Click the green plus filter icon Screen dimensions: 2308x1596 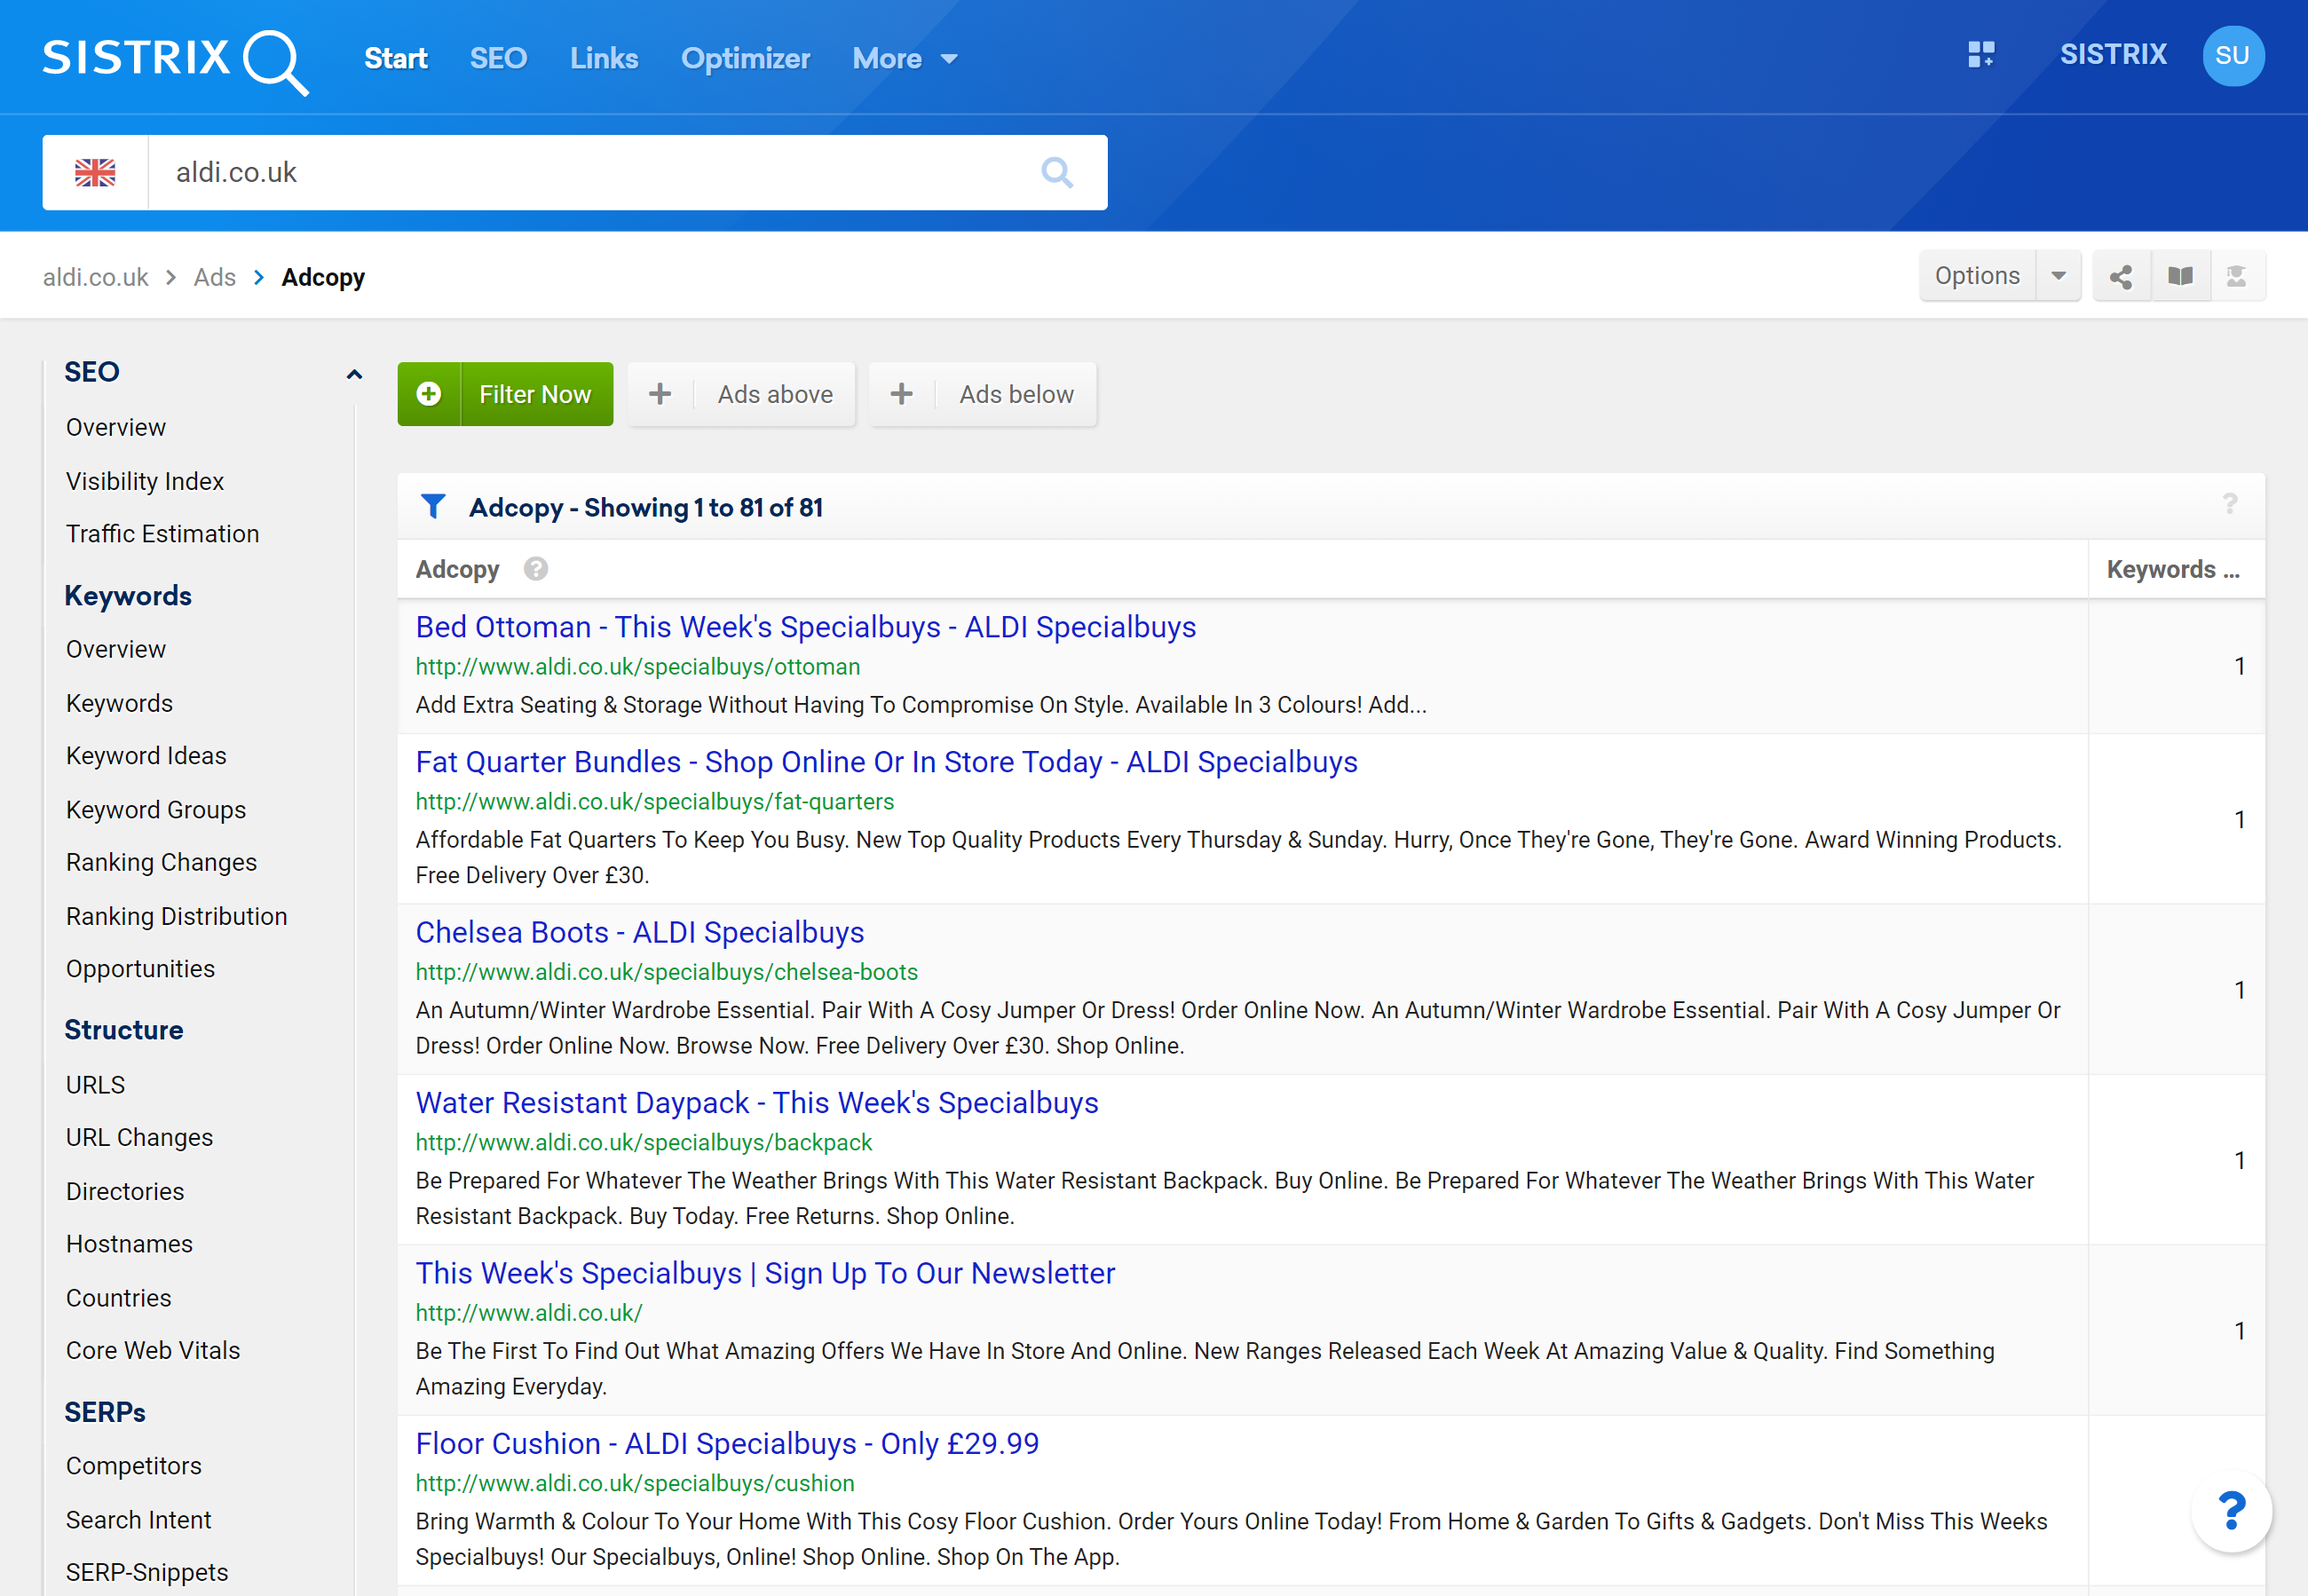pyautogui.click(x=429, y=394)
